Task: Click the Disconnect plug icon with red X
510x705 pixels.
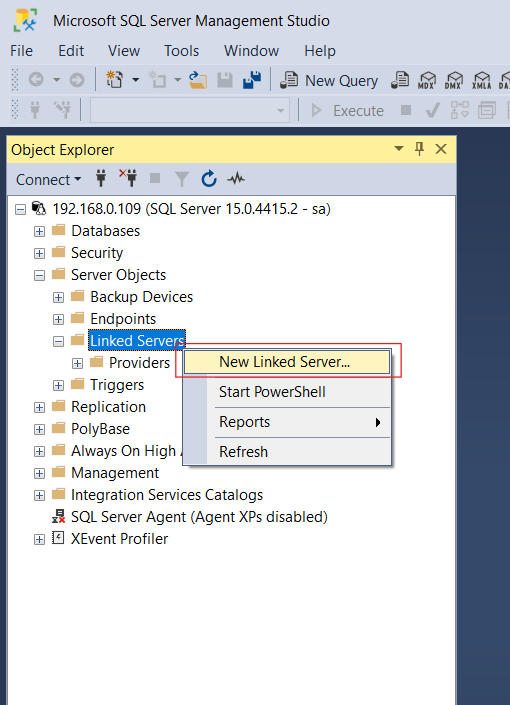Action: 128,178
